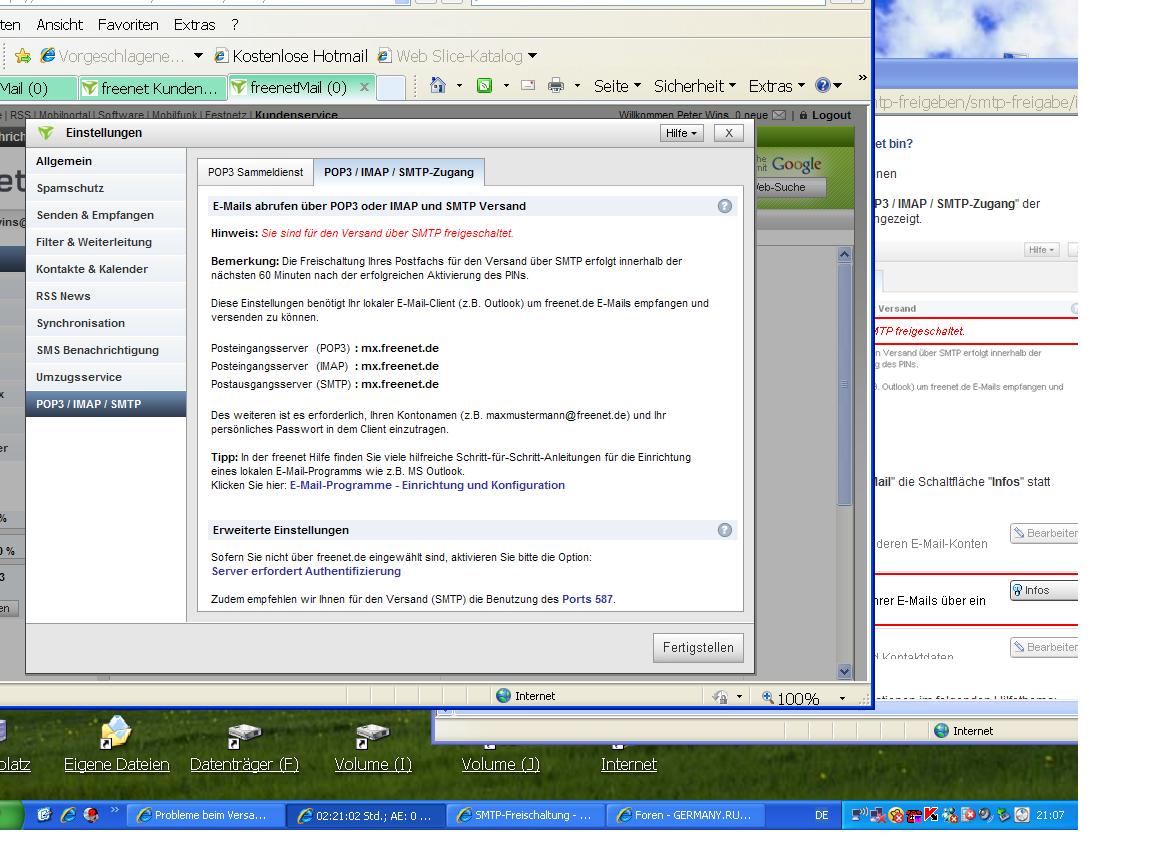Click the page scrollbar up arrow
The image size is (1152, 864).
[844, 254]
